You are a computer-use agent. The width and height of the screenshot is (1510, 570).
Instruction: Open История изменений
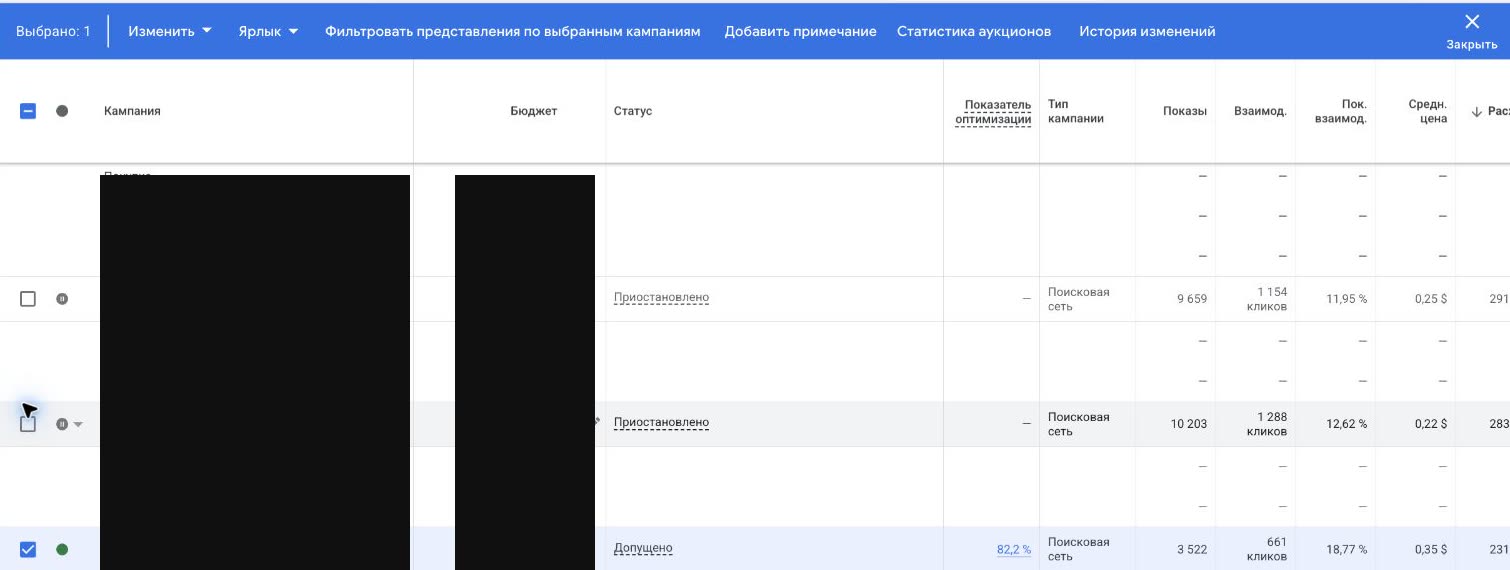(1147, 31)
